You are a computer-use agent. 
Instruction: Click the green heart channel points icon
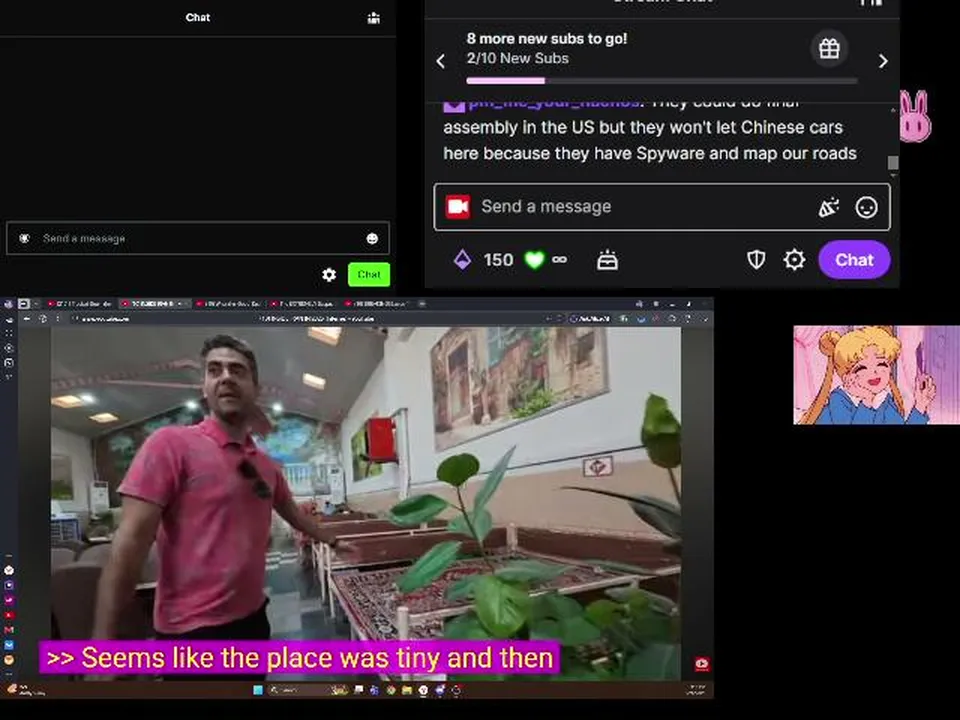pyautogui.click(x=534, y=260)
